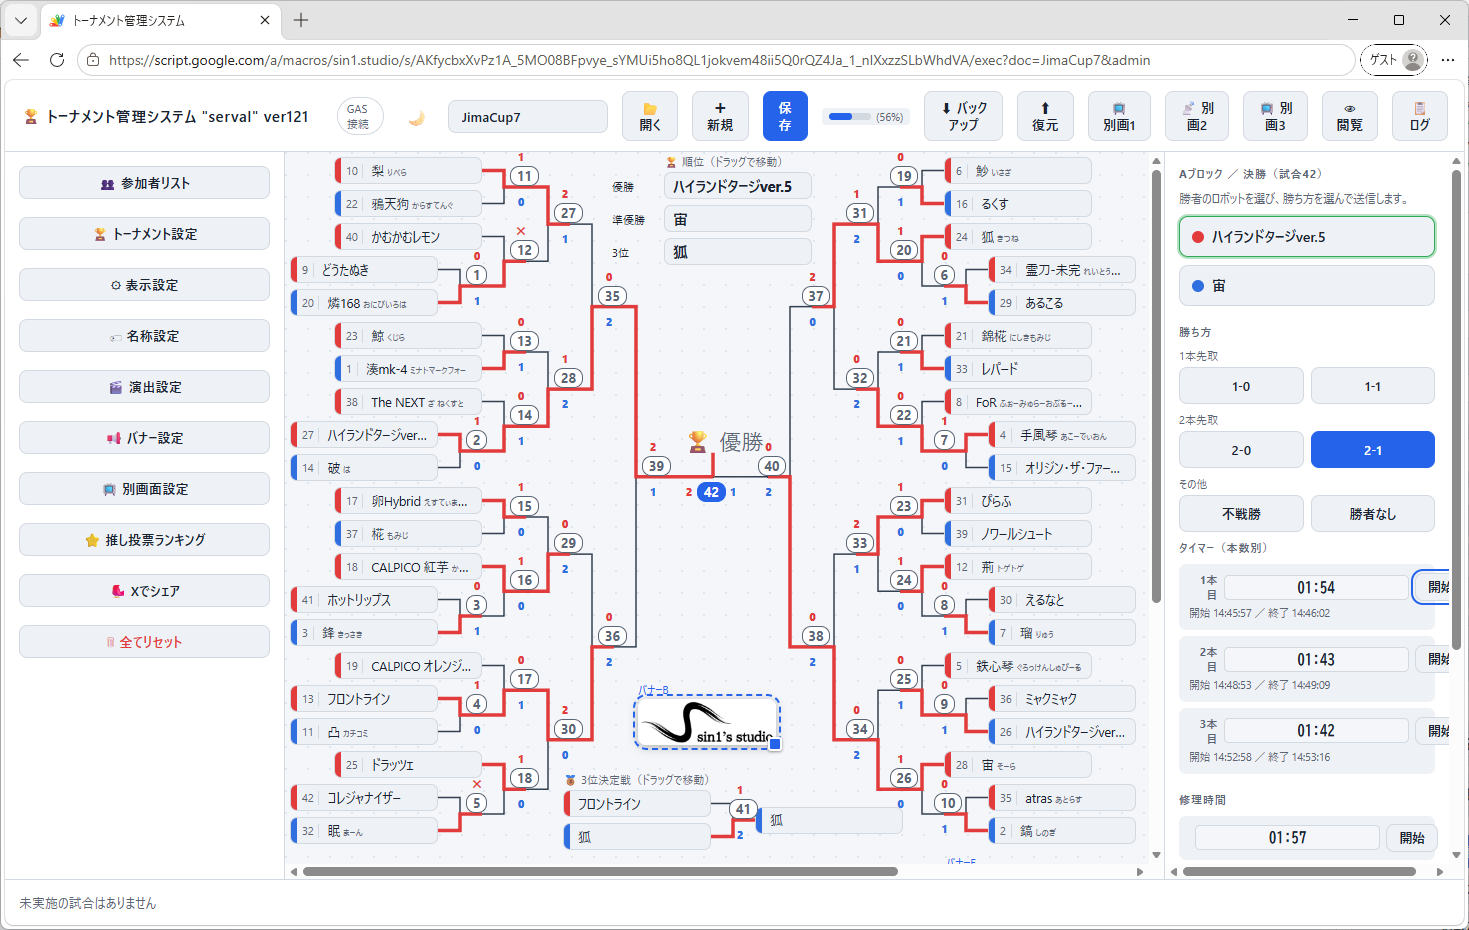Toggle dark mode moon icon
The image size is (1469, 930).
tap(417, 117)
